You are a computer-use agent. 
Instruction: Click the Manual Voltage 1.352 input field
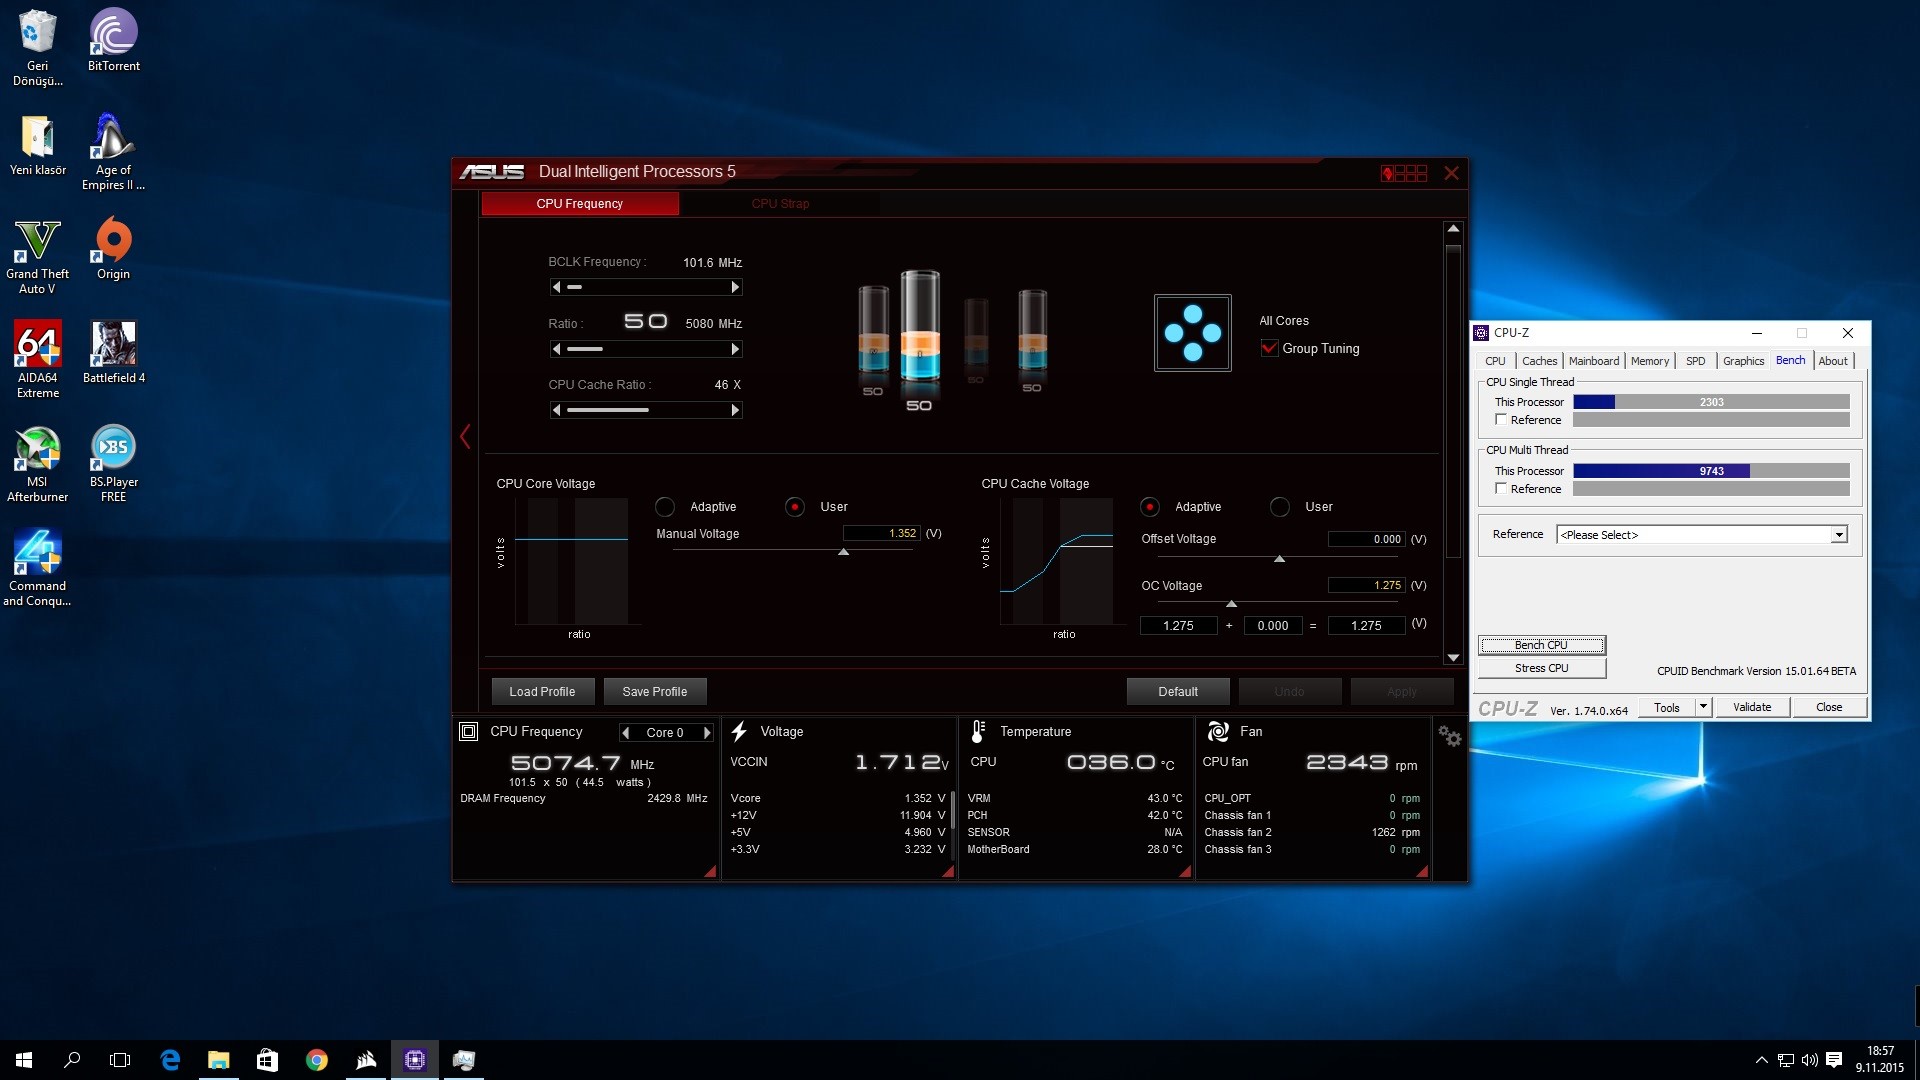881,533
